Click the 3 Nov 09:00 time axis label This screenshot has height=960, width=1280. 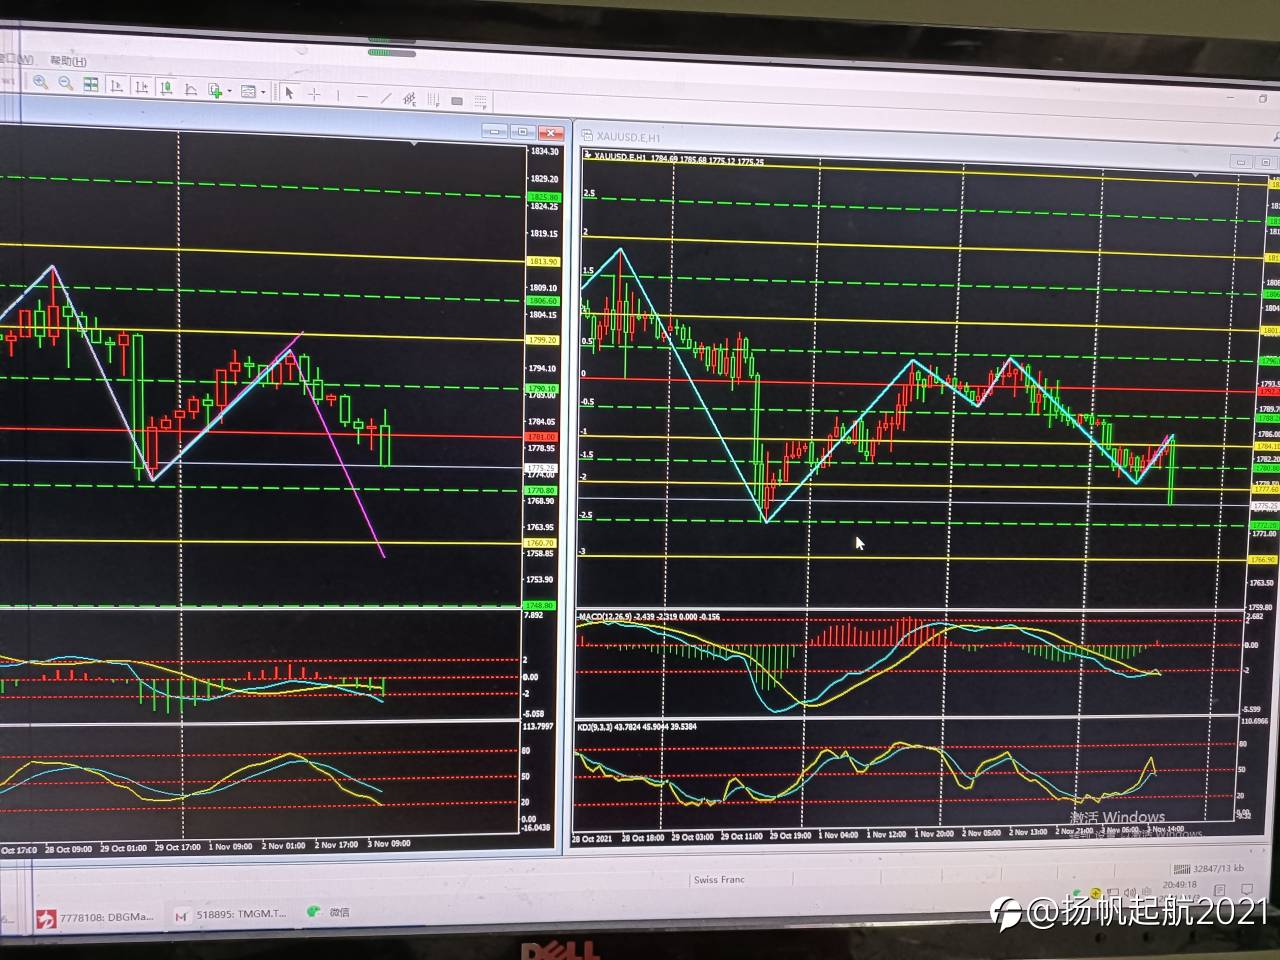pyautogui.click(x=388, y=843)
